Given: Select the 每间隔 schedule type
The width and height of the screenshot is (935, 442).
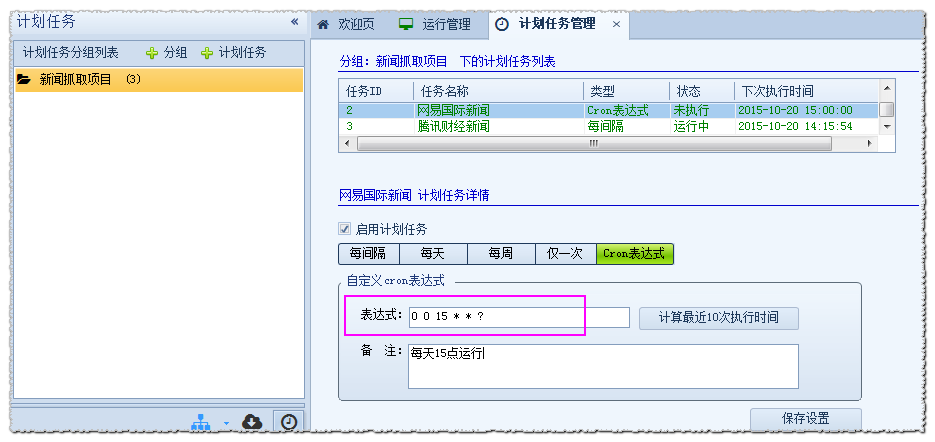Looking at the screenshot, I should point(368,254).
